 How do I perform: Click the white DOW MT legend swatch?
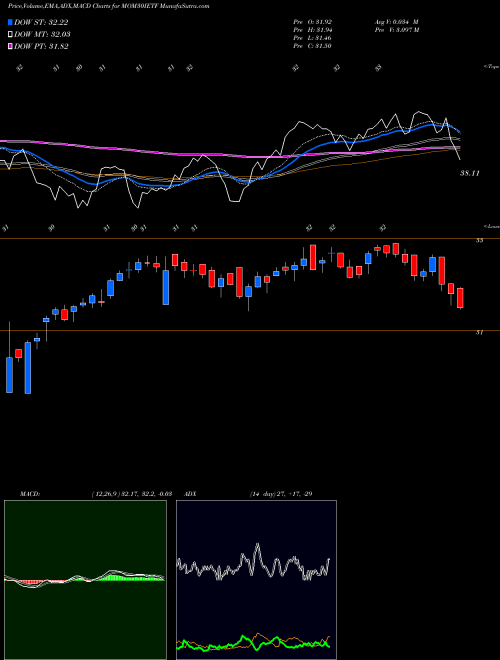click(10, 34)
